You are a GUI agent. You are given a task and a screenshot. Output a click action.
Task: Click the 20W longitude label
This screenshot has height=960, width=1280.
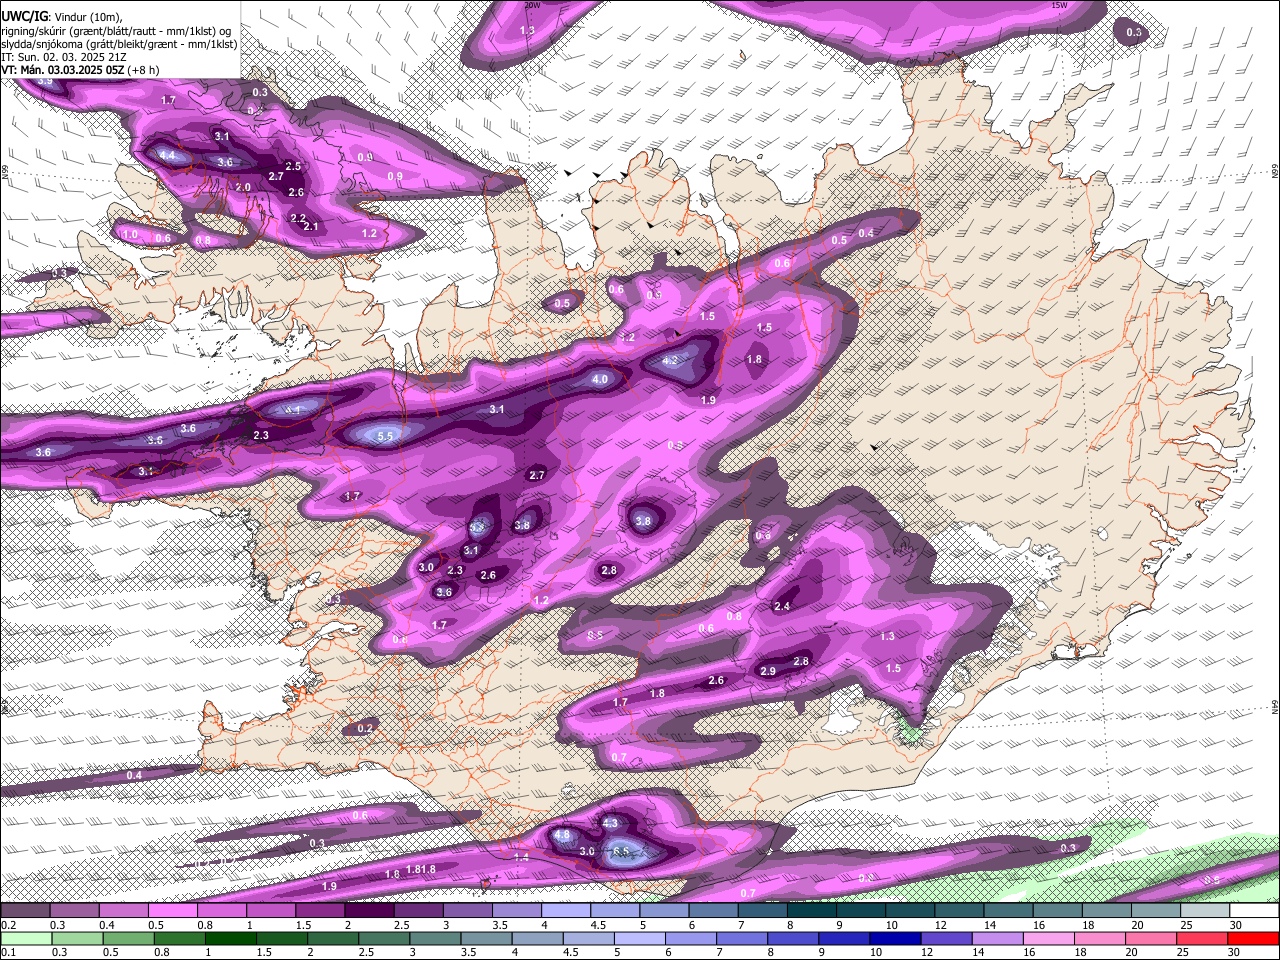coord(533,5)
